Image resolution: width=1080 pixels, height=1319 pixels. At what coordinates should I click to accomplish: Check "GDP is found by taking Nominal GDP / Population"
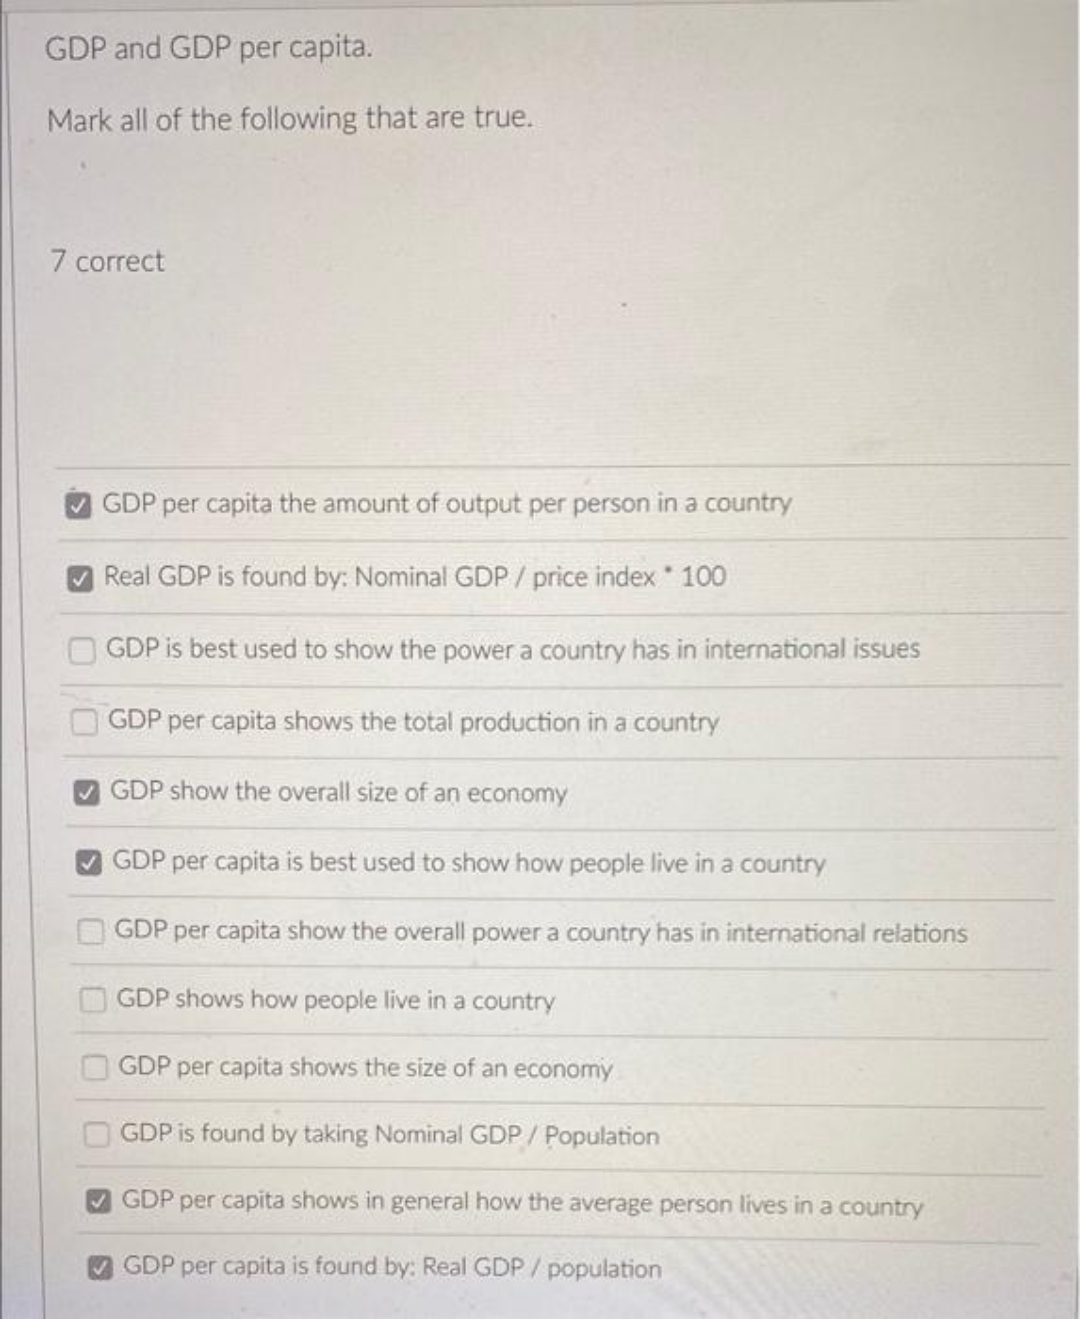[x=98, y=1136]
